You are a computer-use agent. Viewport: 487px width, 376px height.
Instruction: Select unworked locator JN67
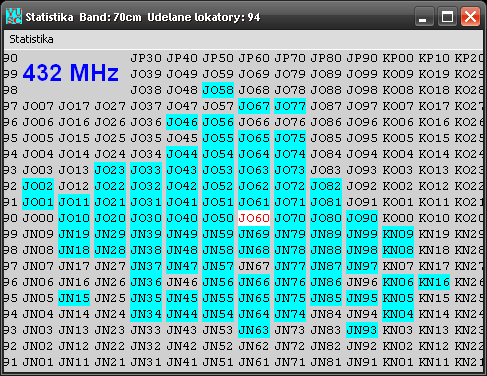tap(254, 266)
